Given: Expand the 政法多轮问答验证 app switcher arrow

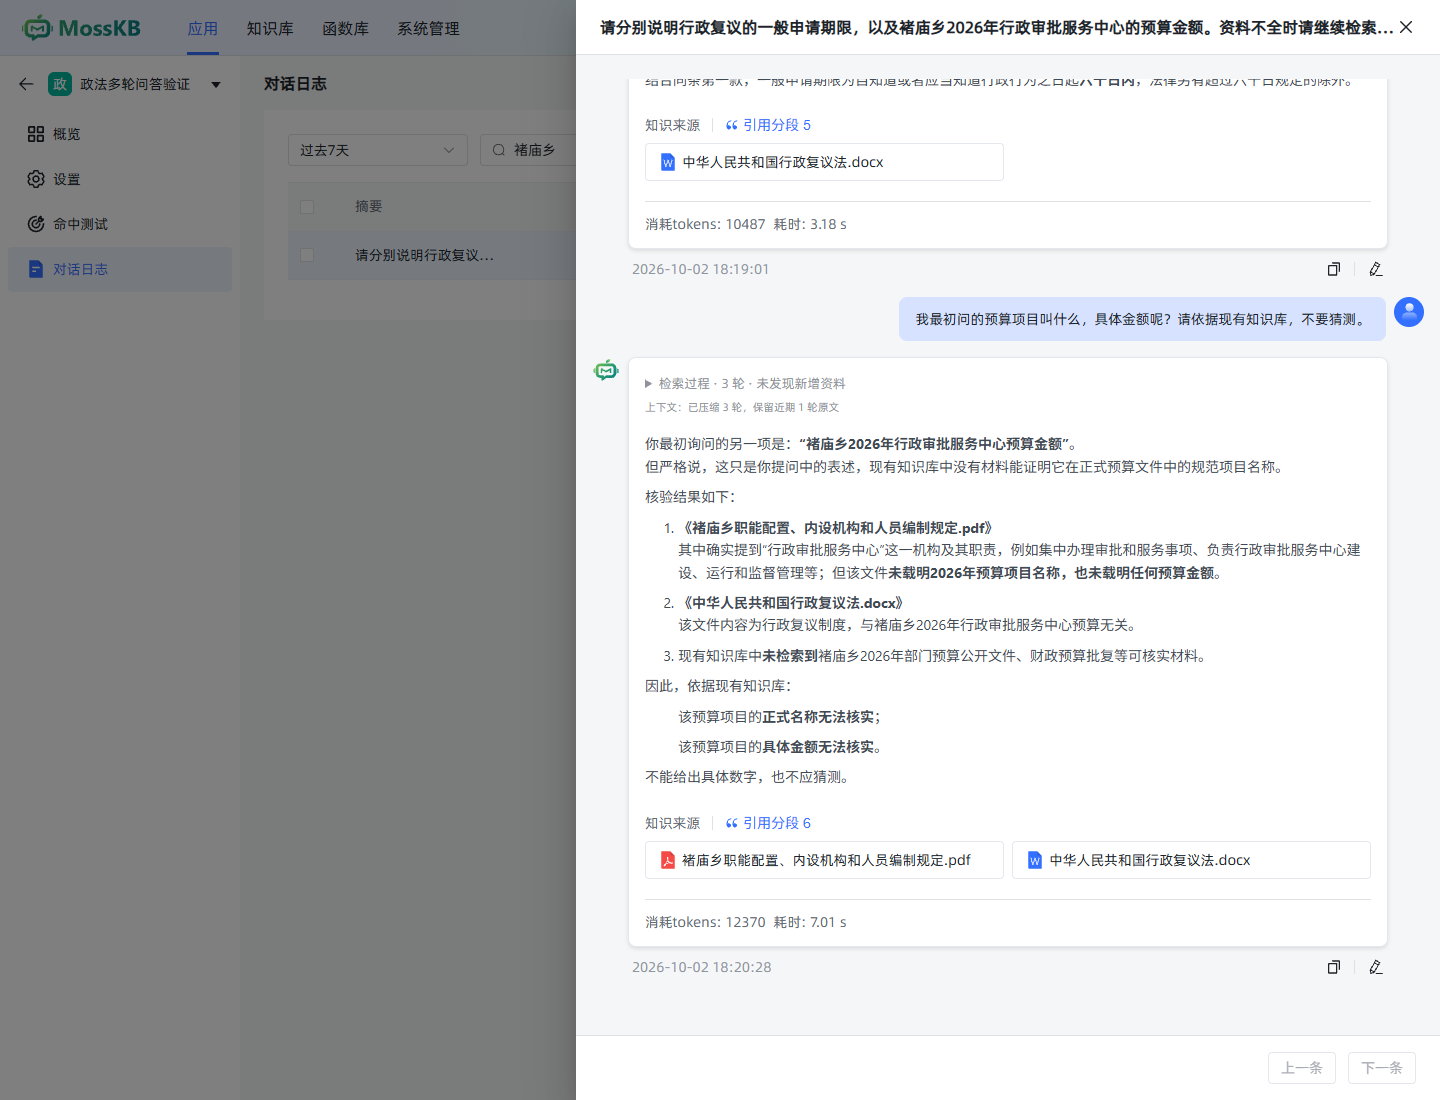Looking at the screenshot, I should 216,84.
